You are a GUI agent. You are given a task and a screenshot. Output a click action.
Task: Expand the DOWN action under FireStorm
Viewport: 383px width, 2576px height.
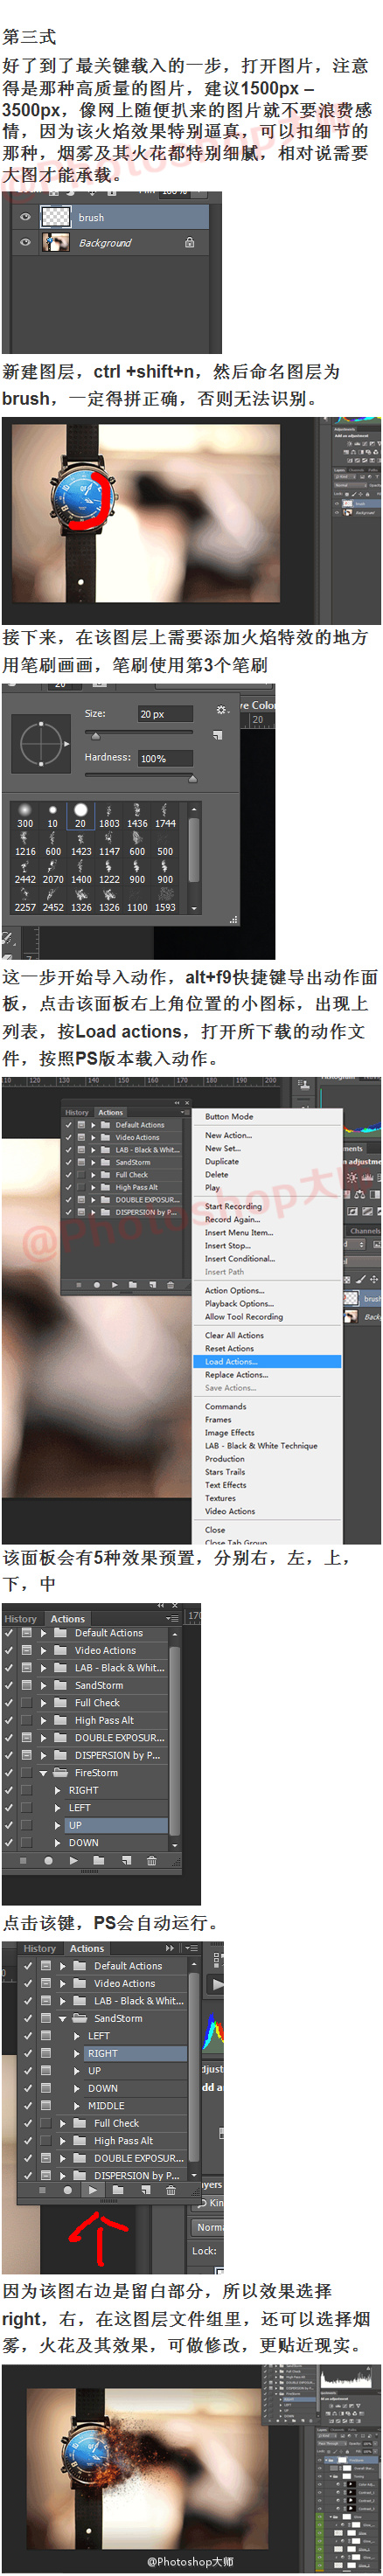[x=57, y=1843]
